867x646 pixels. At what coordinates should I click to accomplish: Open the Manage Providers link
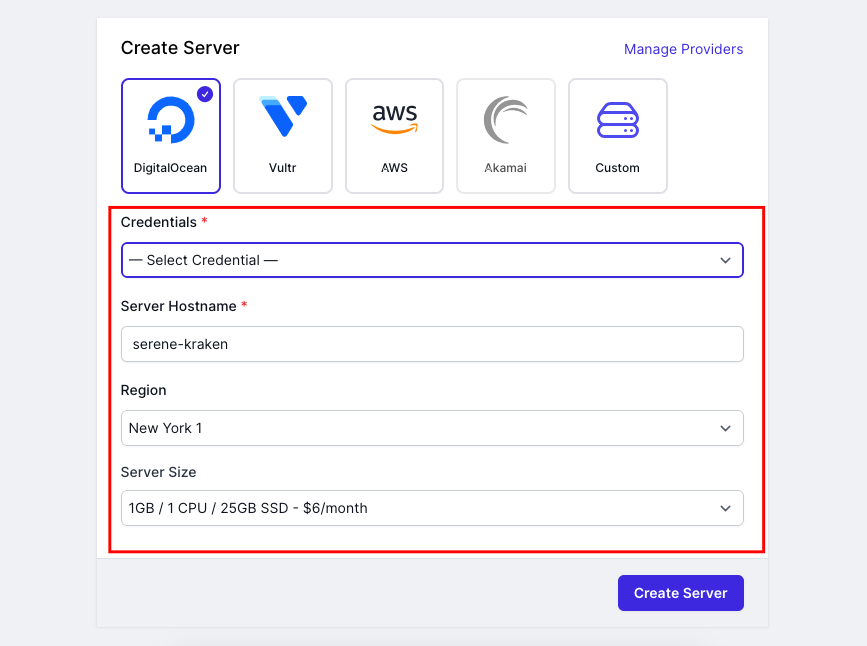[x=683, y=49]
